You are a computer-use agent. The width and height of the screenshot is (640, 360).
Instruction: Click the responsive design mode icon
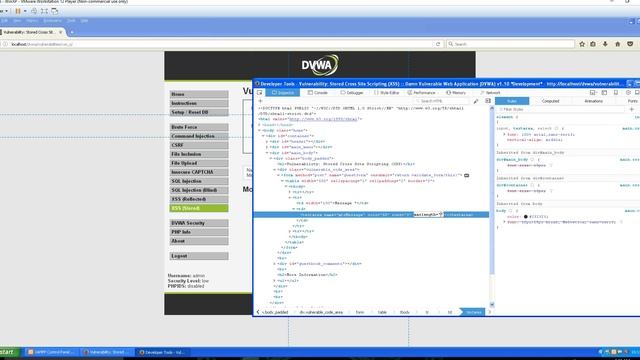(x=616, y=93)
